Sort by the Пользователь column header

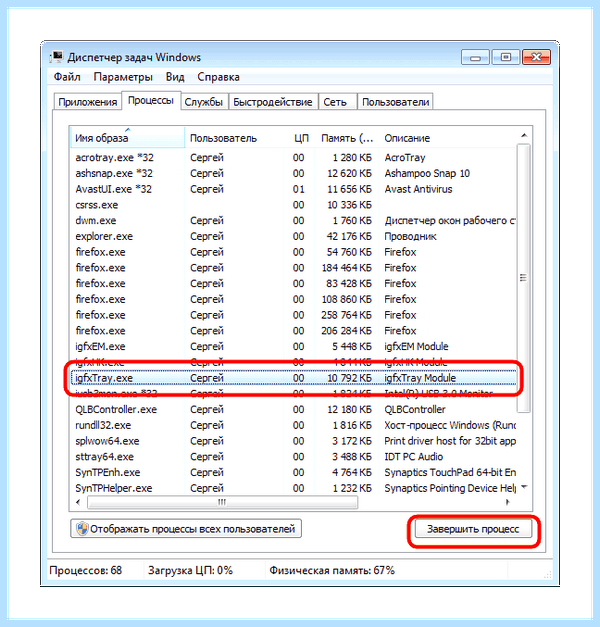pos(234,138)
